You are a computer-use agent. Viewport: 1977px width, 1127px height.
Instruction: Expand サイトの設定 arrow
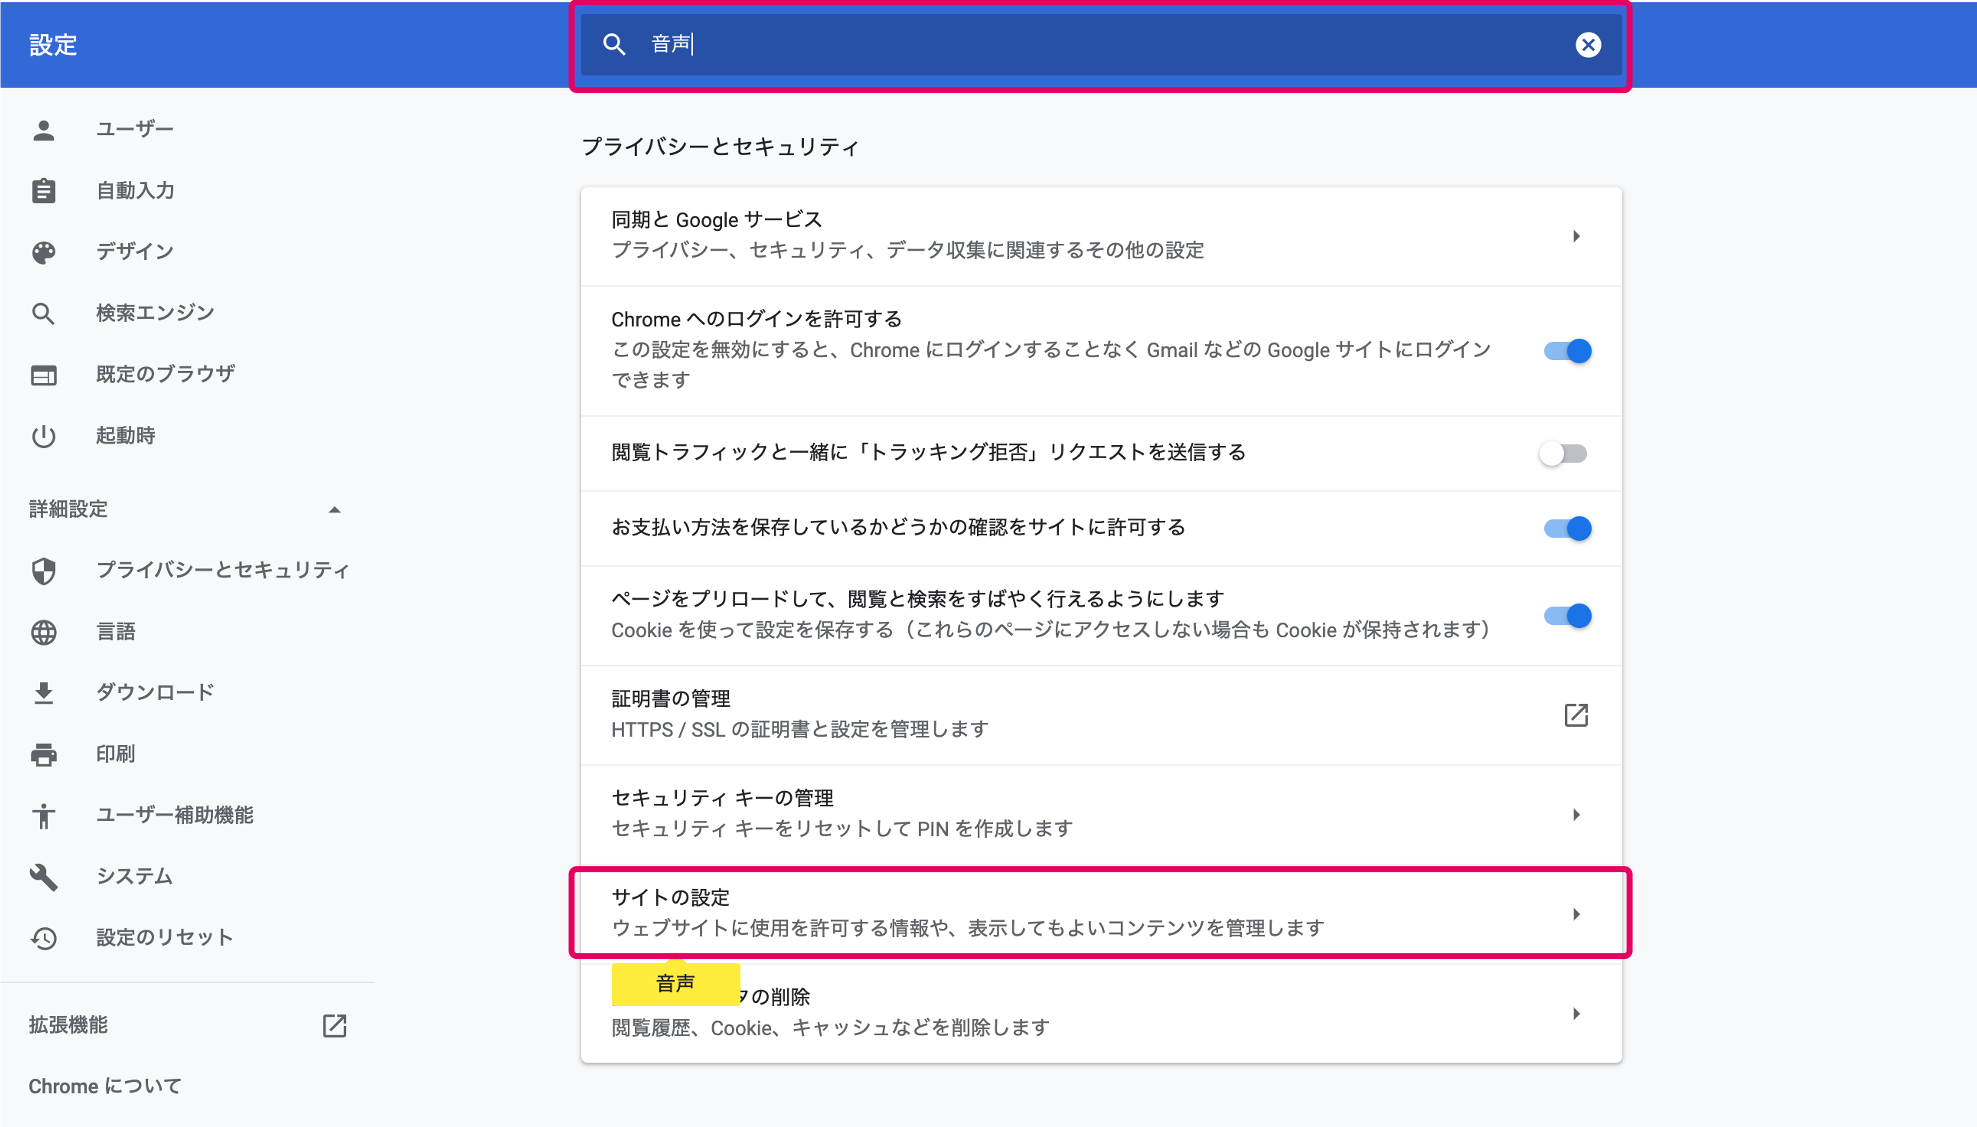pos(1576,914)
